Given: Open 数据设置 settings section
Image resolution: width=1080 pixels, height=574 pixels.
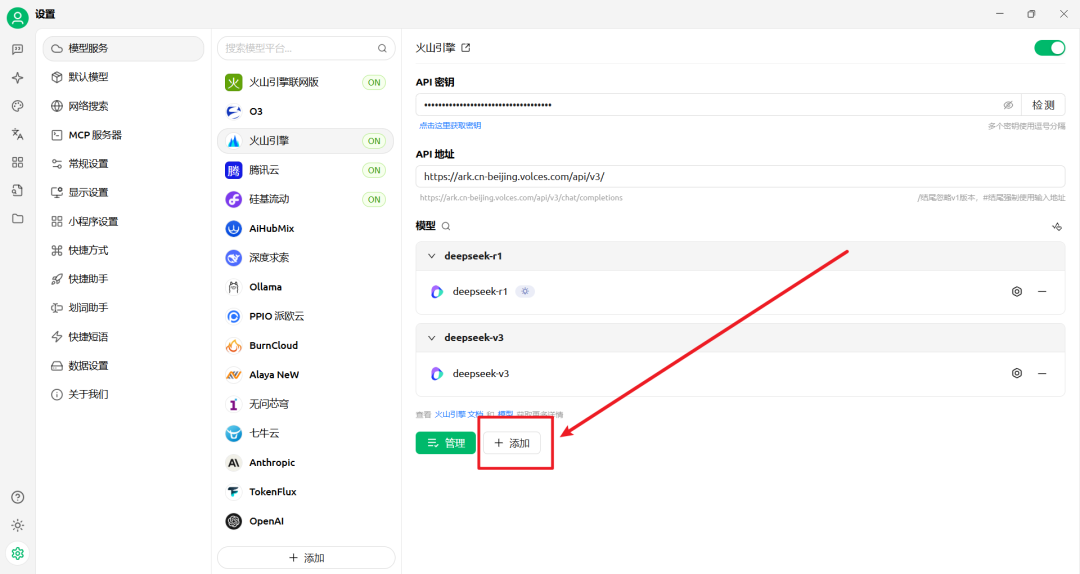Looking at the screenshot, I should (x=123, y=365).
